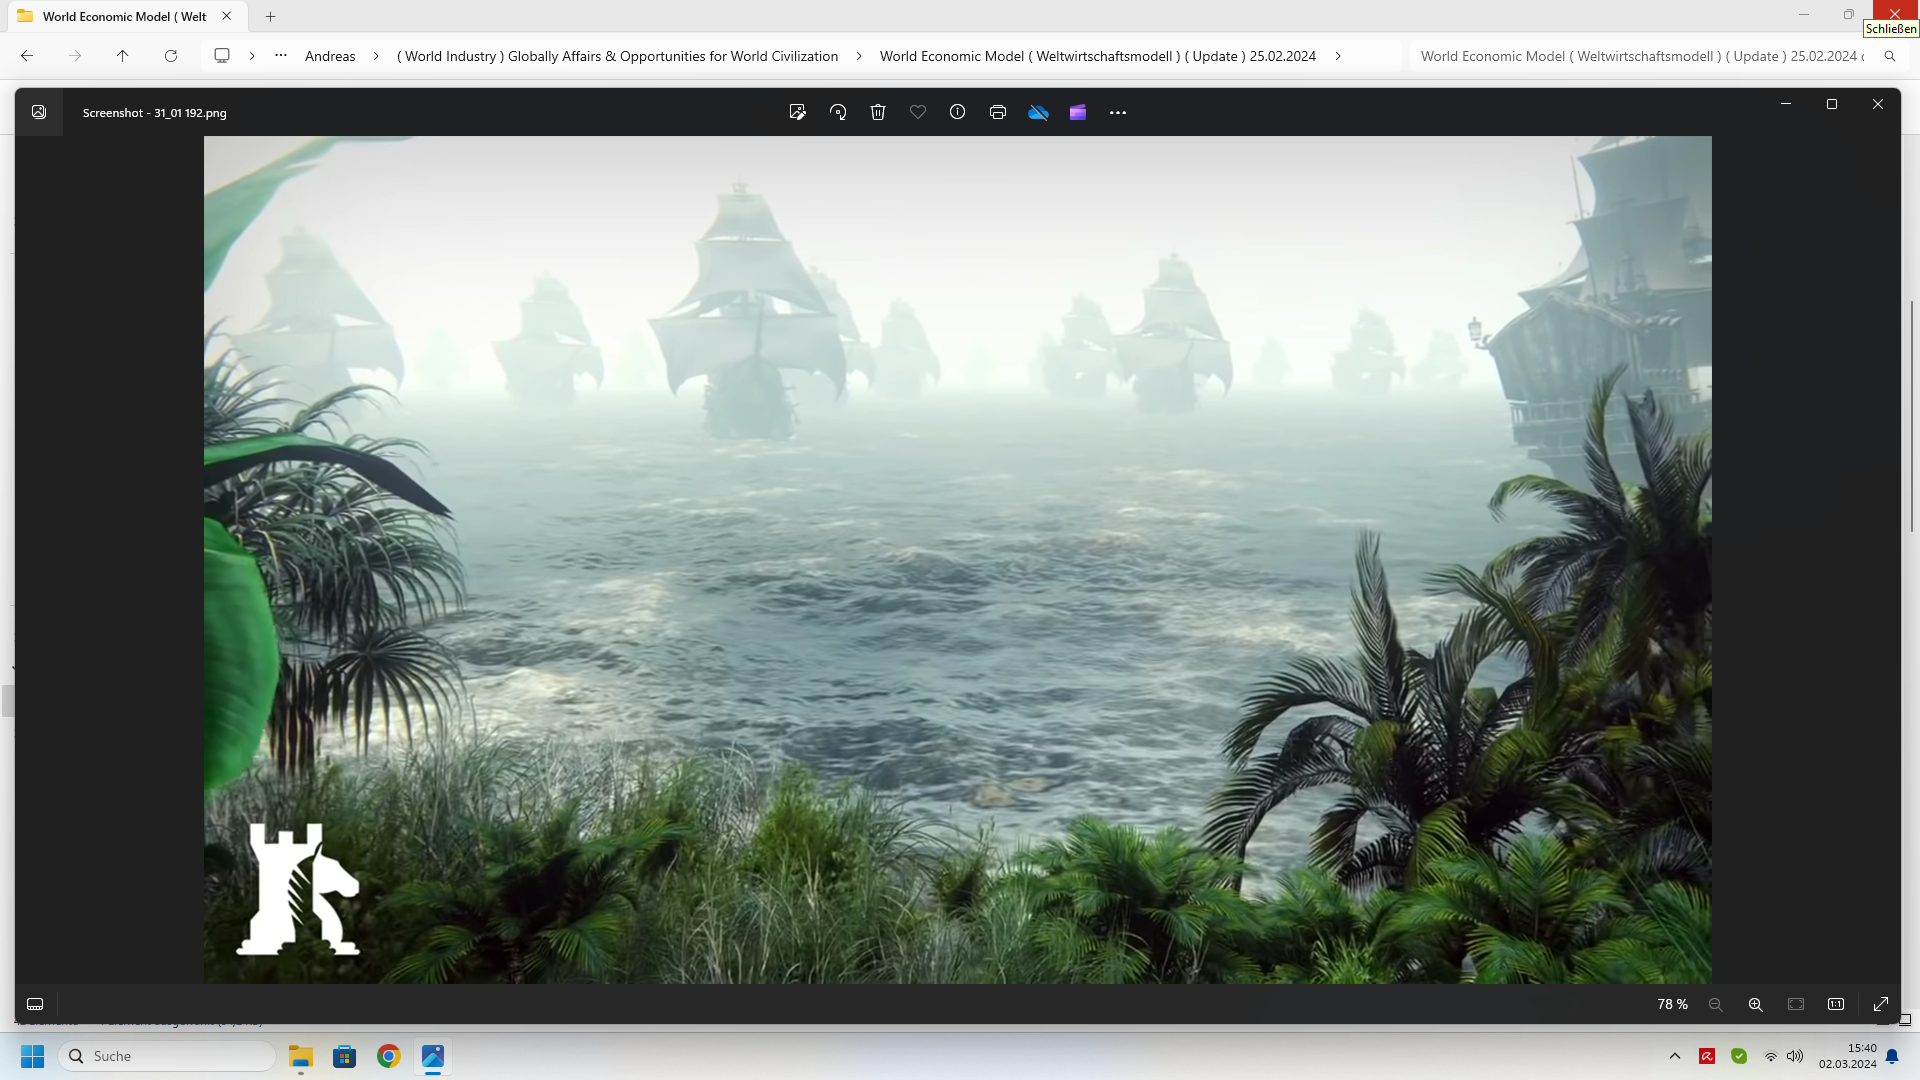Click the 78 % zoom level
1920x1080 pixels.
pos(1672,1004)
